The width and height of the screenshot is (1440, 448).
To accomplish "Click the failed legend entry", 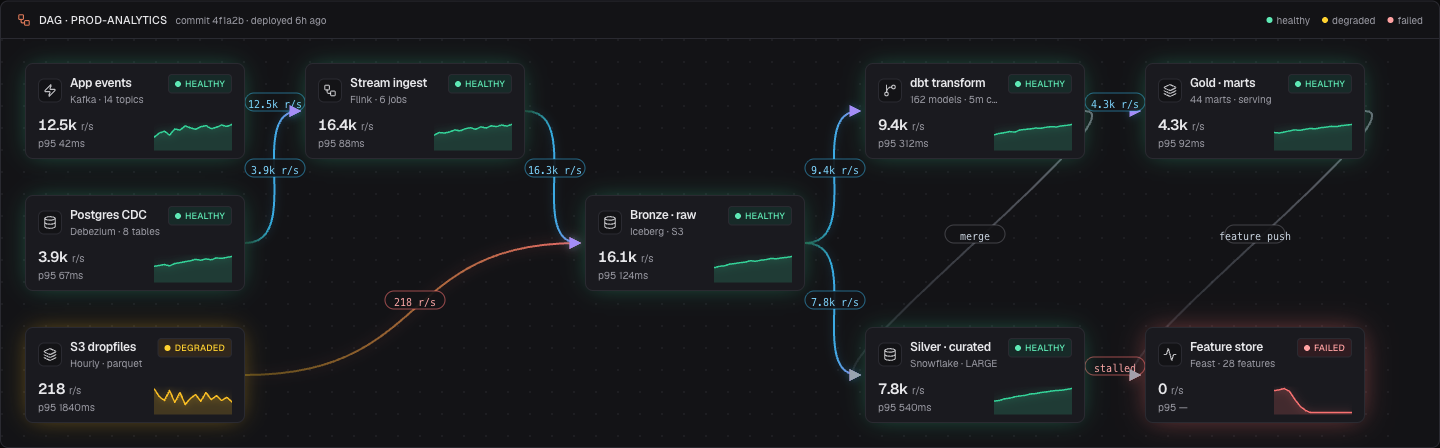I will click(1404, 20).
